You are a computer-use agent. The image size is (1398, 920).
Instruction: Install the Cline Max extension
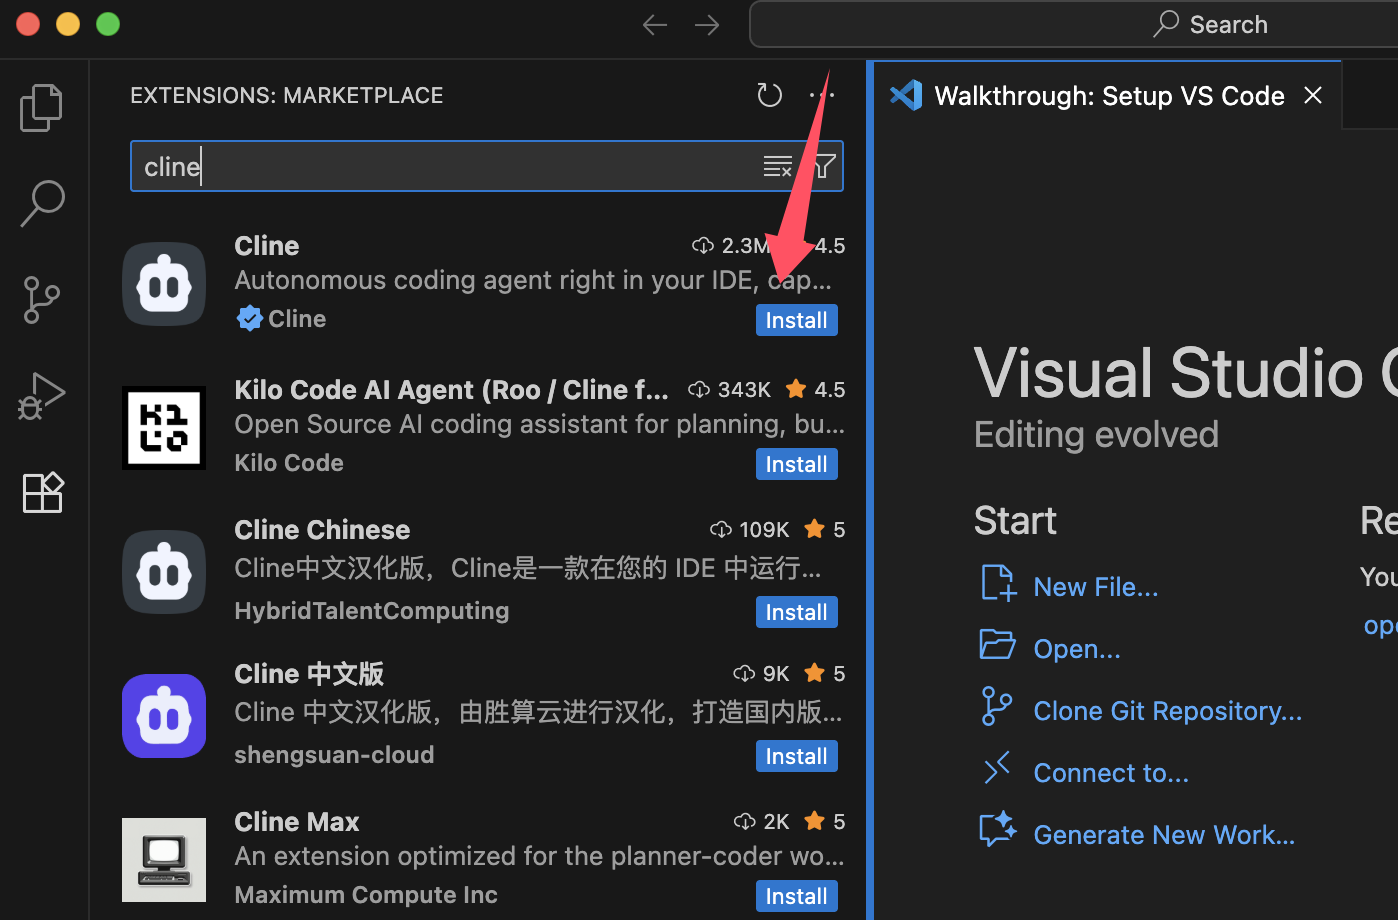(x=796, y=896)
